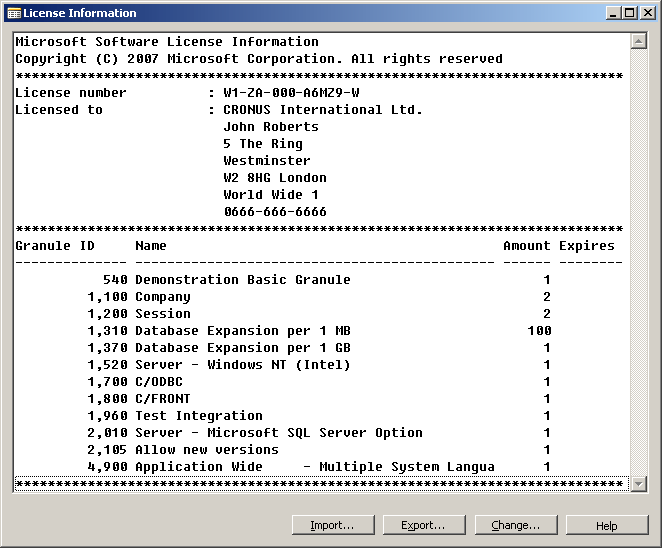Click the 'License number' label

click(71, 92)
